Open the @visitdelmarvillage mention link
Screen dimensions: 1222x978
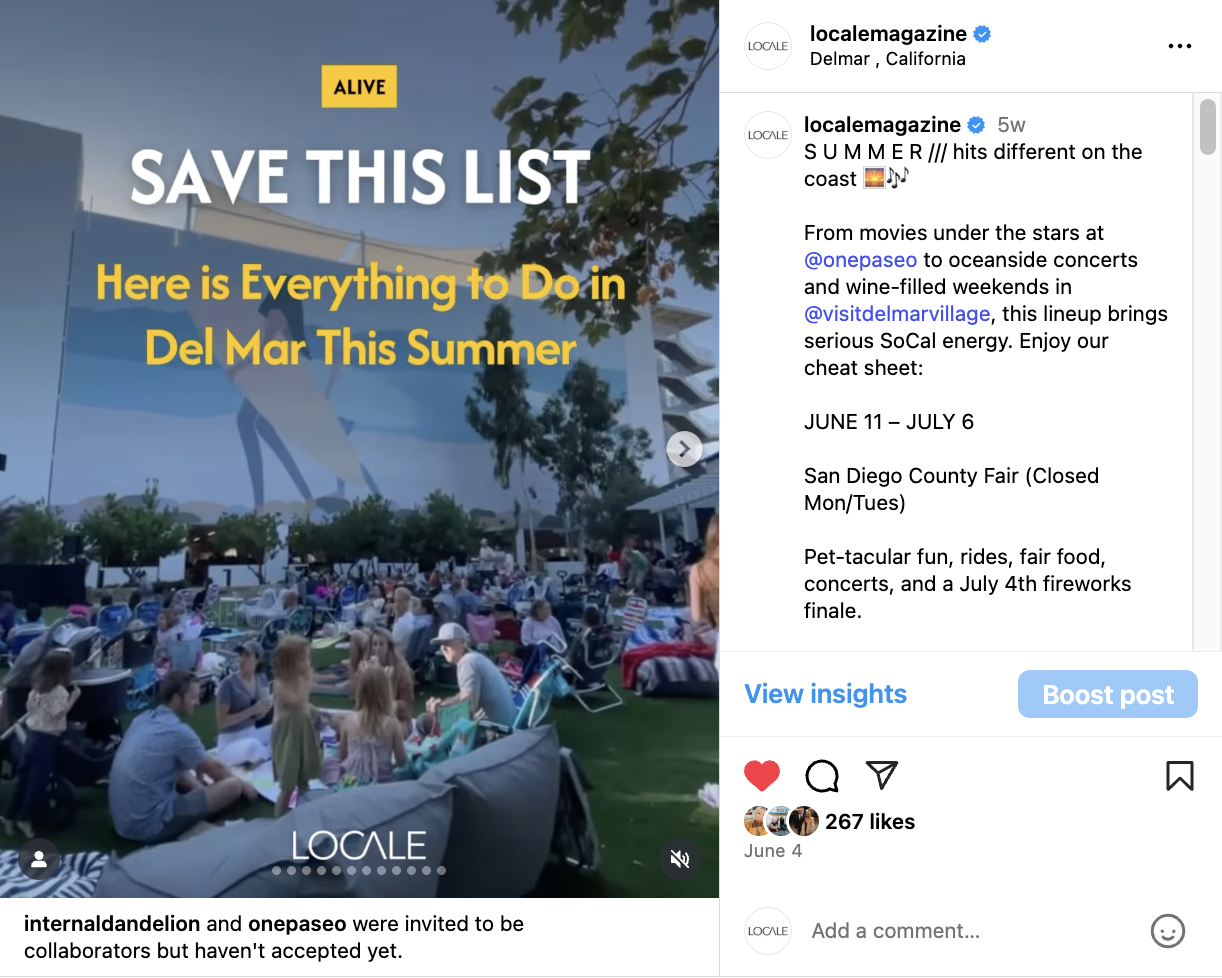click(897, 314)
